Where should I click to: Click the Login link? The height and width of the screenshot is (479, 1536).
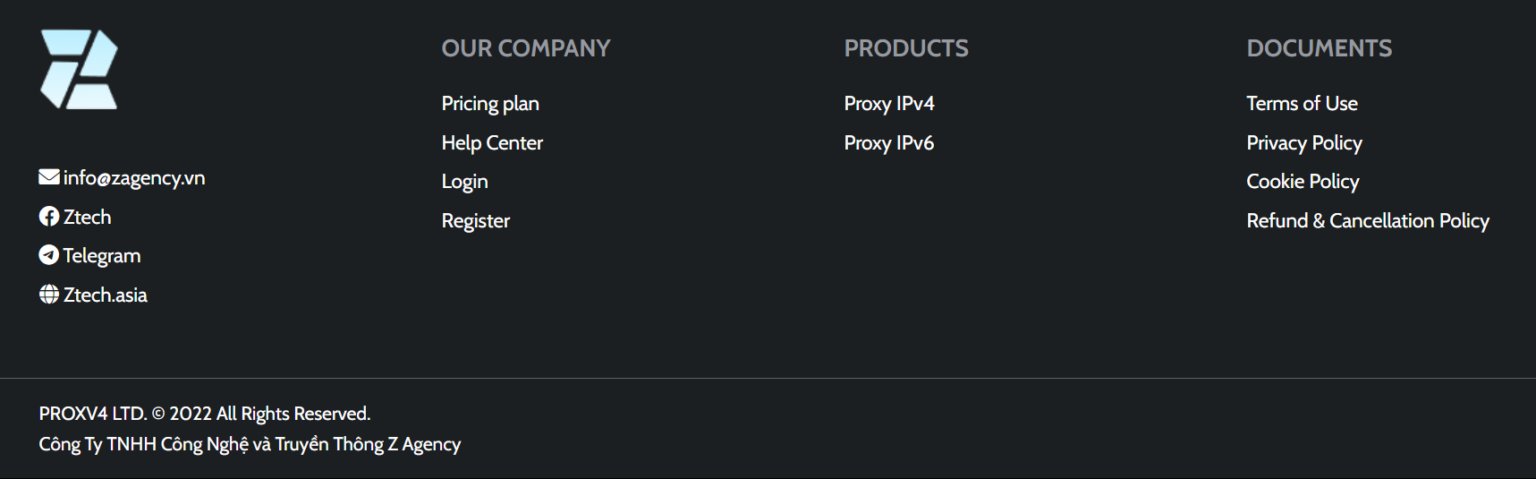pos(465,181)
